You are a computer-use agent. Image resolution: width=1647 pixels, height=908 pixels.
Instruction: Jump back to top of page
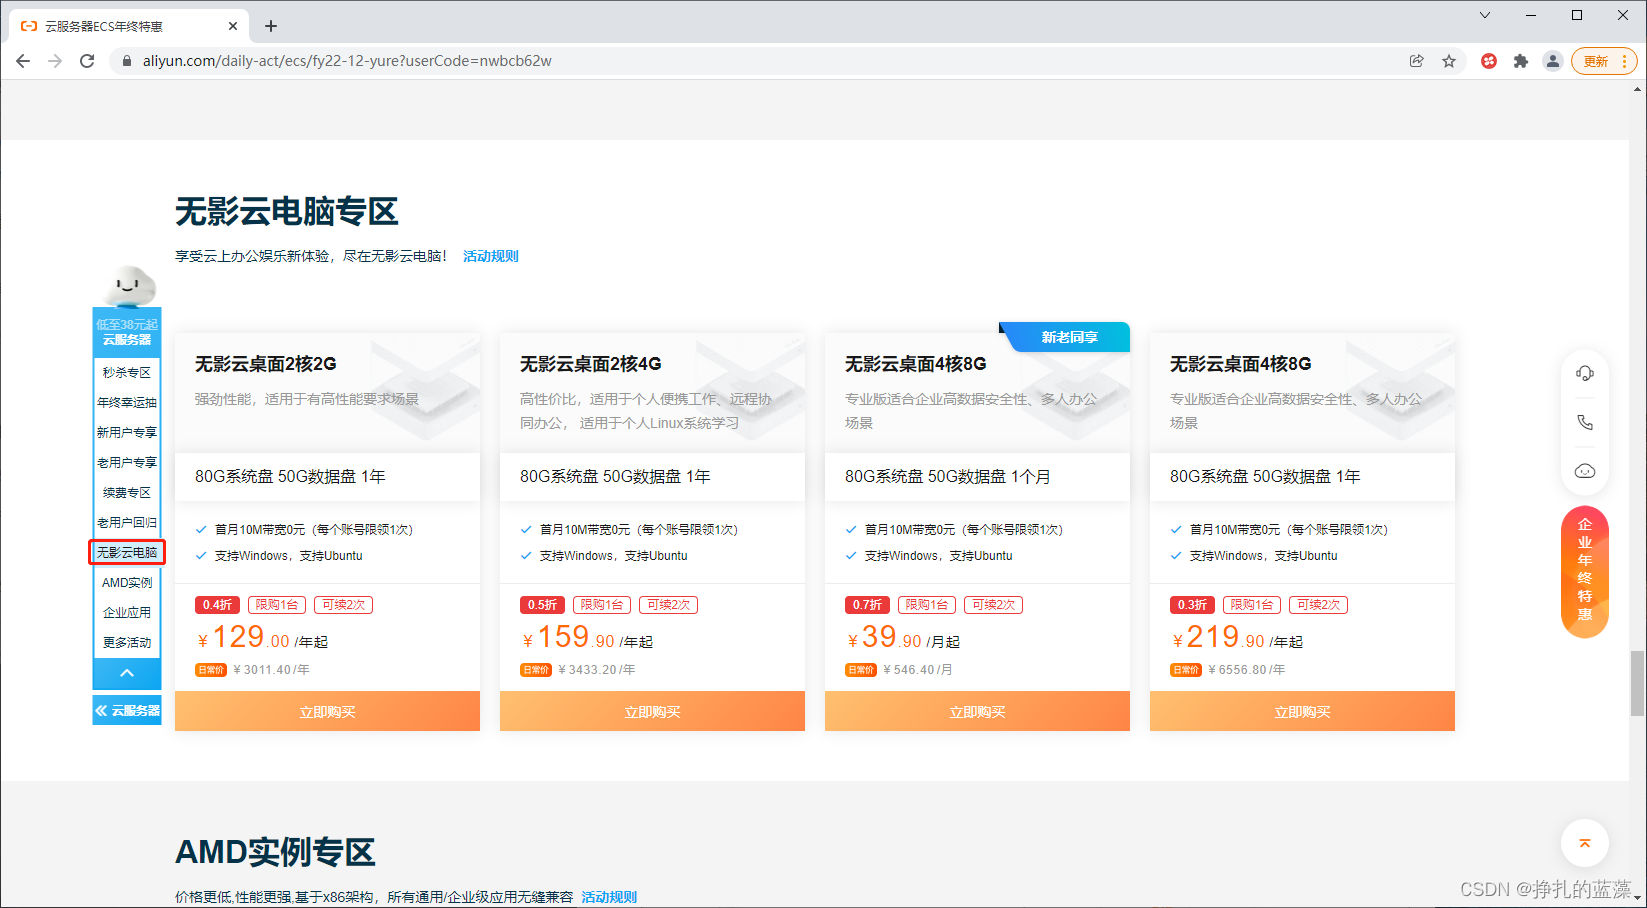tap(1585, 843)
